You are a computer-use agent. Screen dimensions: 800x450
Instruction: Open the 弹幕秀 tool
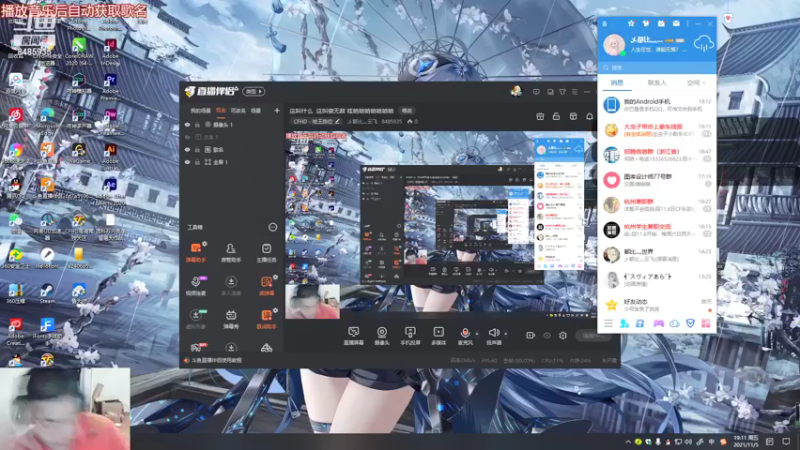coord(231,319)
